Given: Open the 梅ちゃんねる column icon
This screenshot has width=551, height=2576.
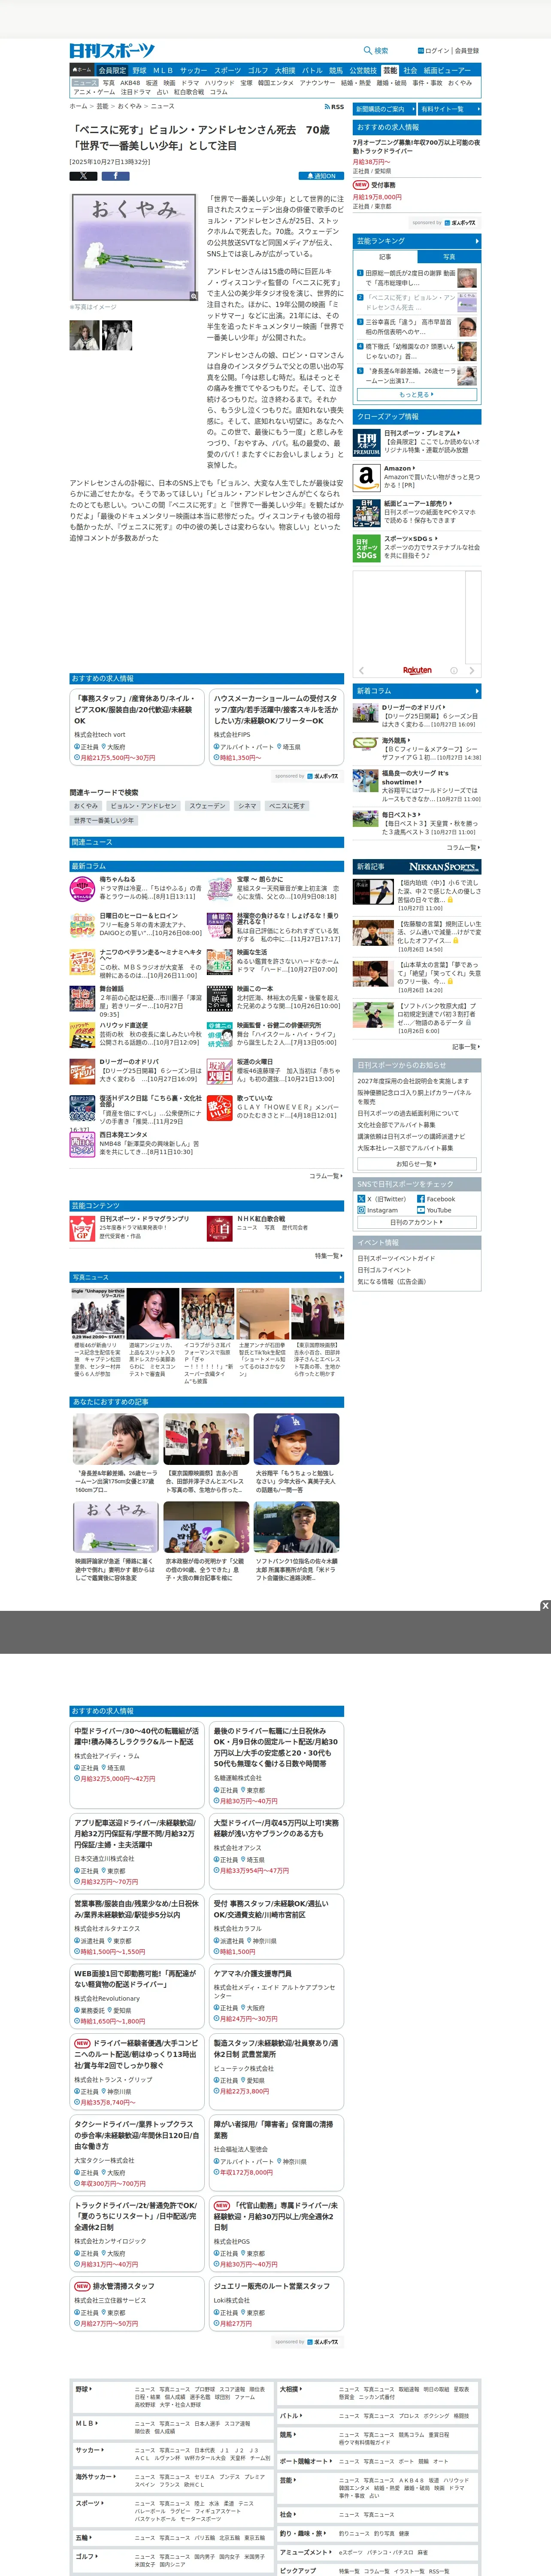Looking at the screenshot, I should (82, 889).
